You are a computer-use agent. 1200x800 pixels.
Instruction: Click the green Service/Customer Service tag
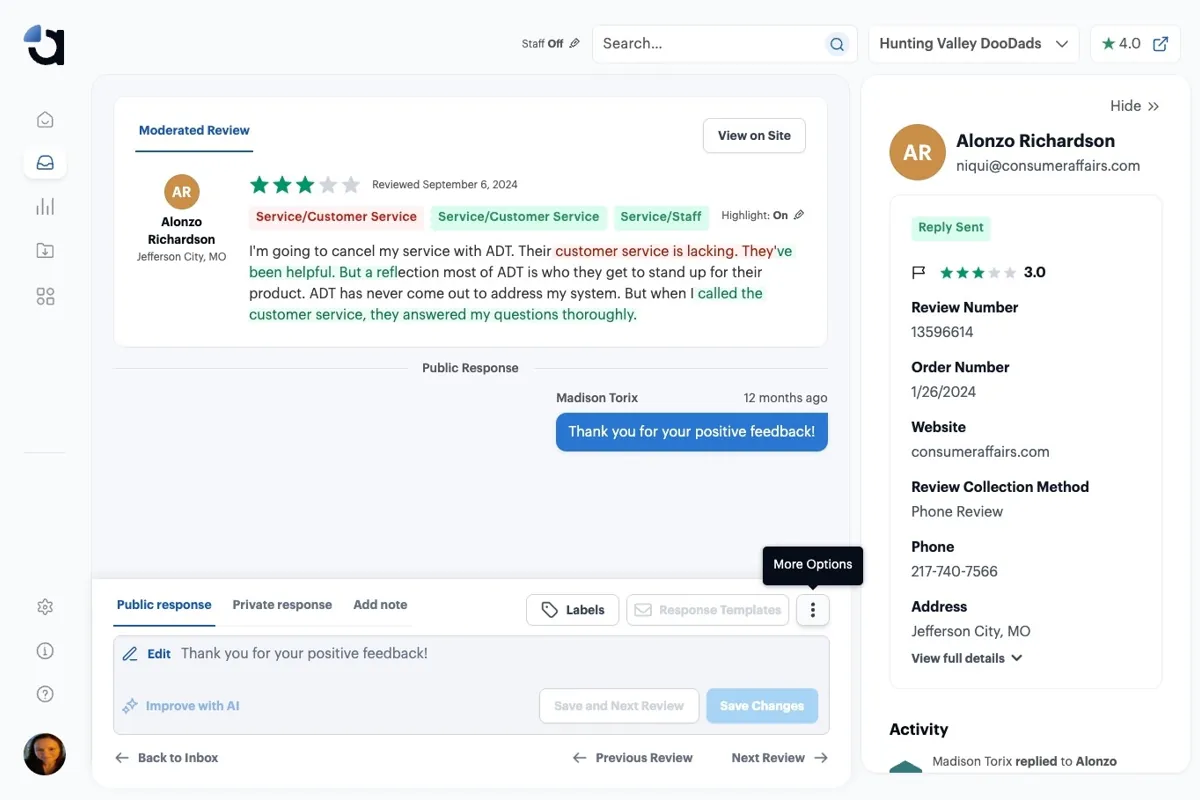[518, 217]
